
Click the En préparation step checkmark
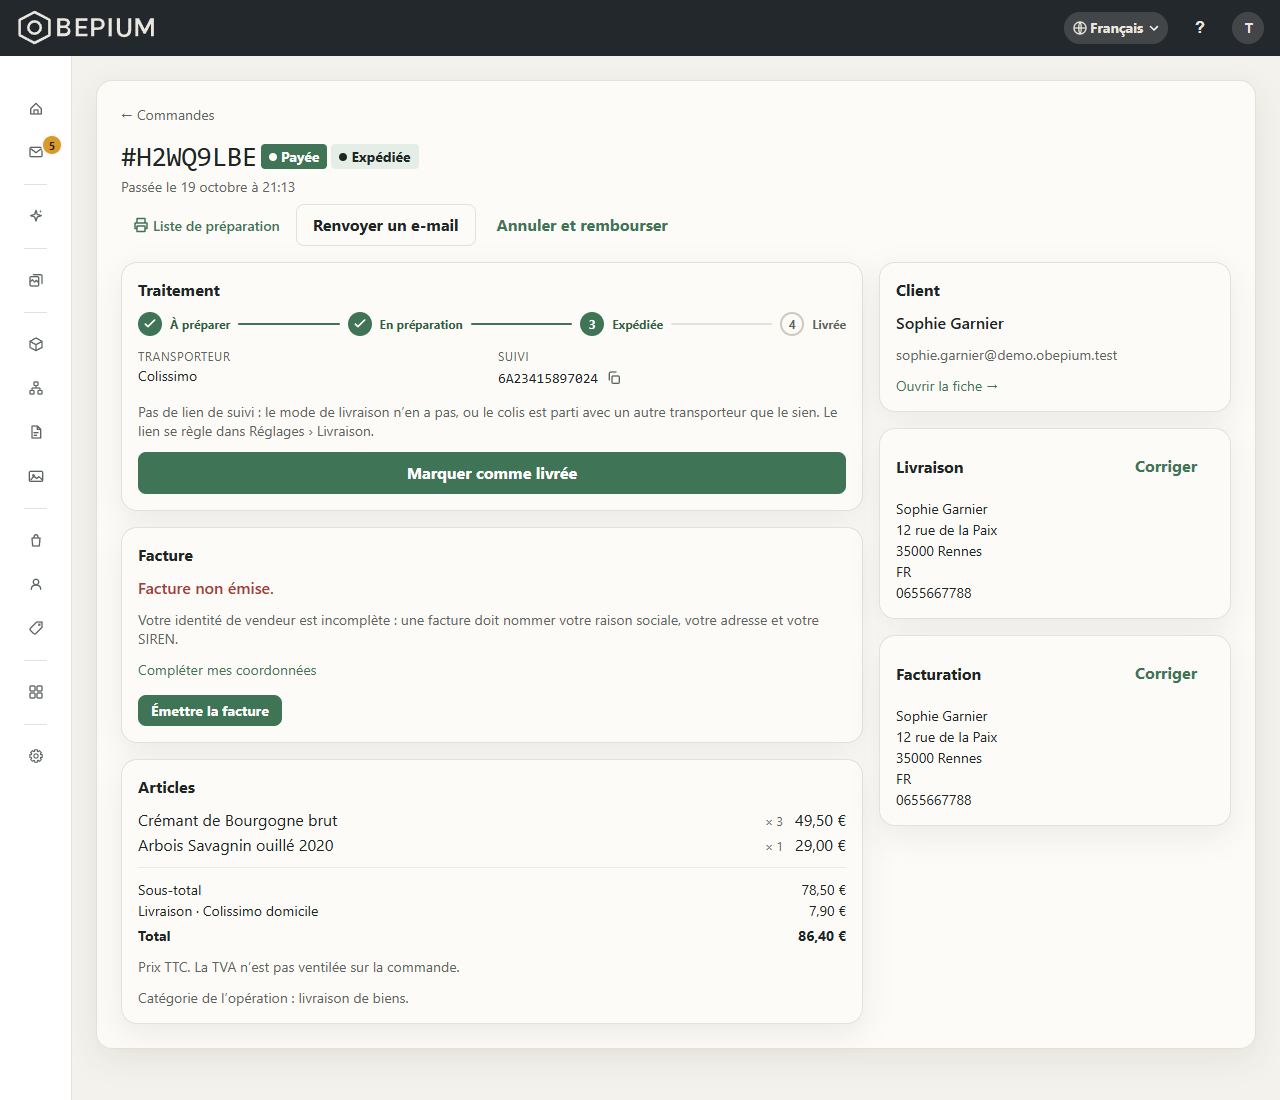[x=360, y=324]
